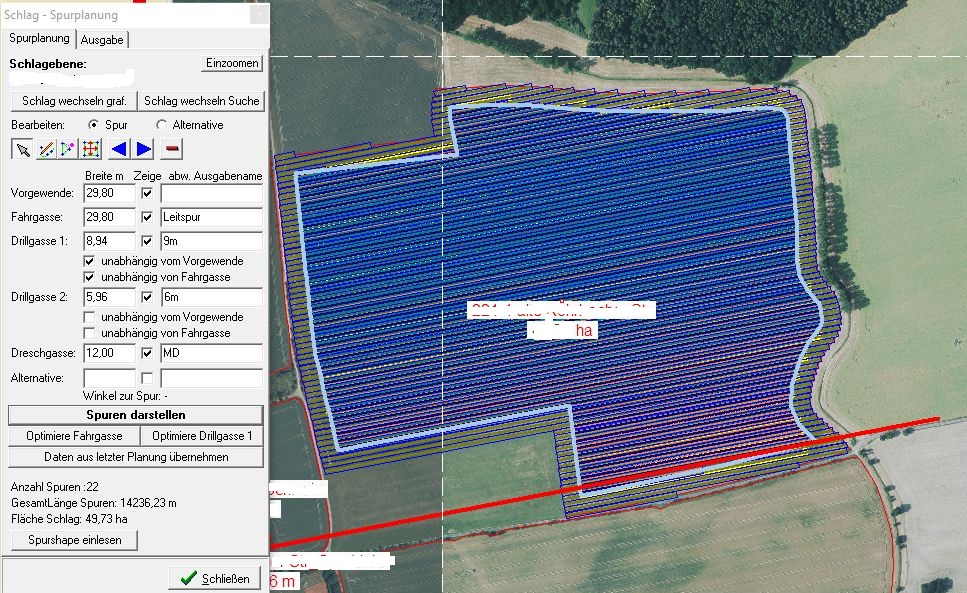Click the blue left arrow icon

119,149
